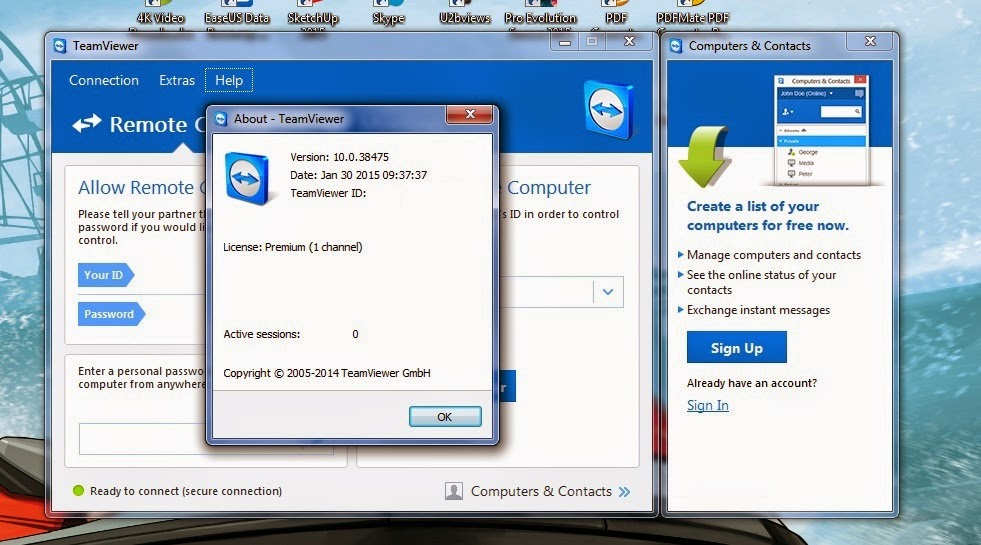The image size is (981, 545).
Task: Click 'Exchange instant messages' bullet
Action: coord(758,310)
